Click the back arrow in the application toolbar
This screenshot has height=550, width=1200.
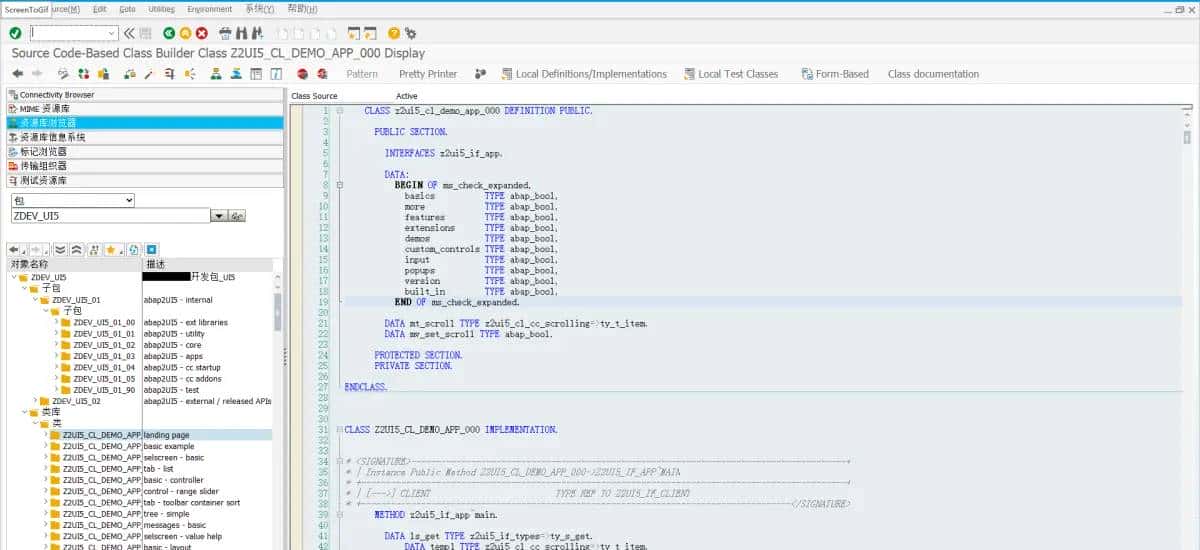point(17,73)
